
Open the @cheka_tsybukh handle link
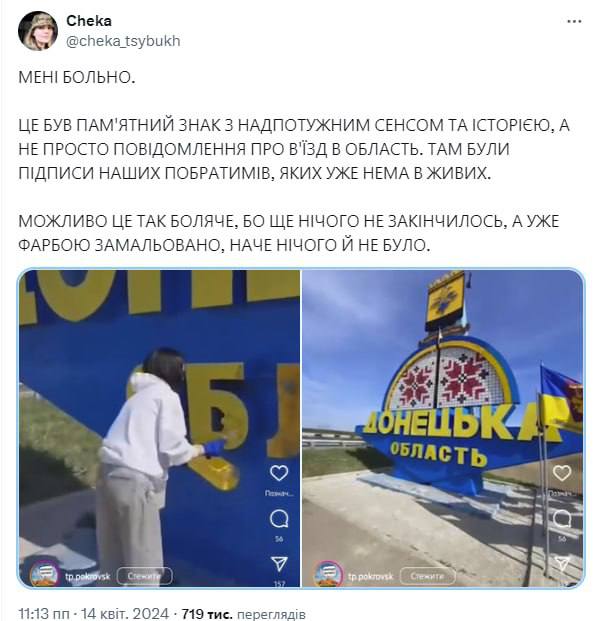123,41
